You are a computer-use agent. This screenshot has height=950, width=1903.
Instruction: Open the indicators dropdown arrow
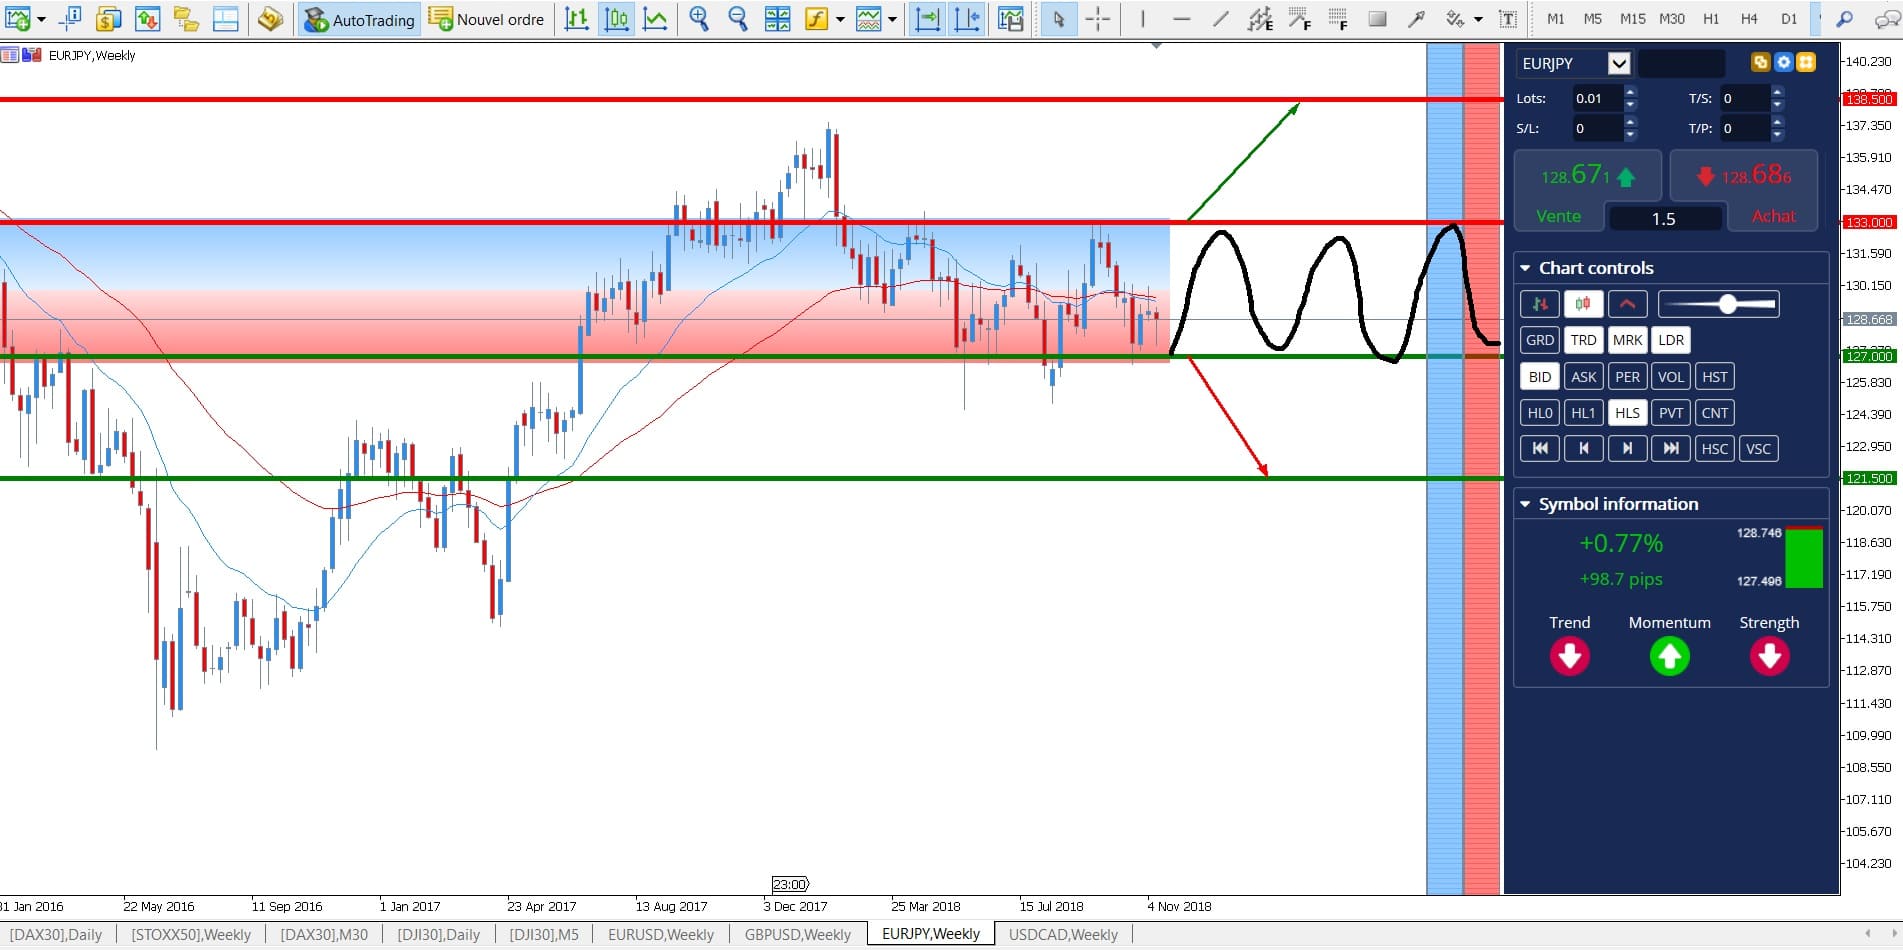coord(840,19)
